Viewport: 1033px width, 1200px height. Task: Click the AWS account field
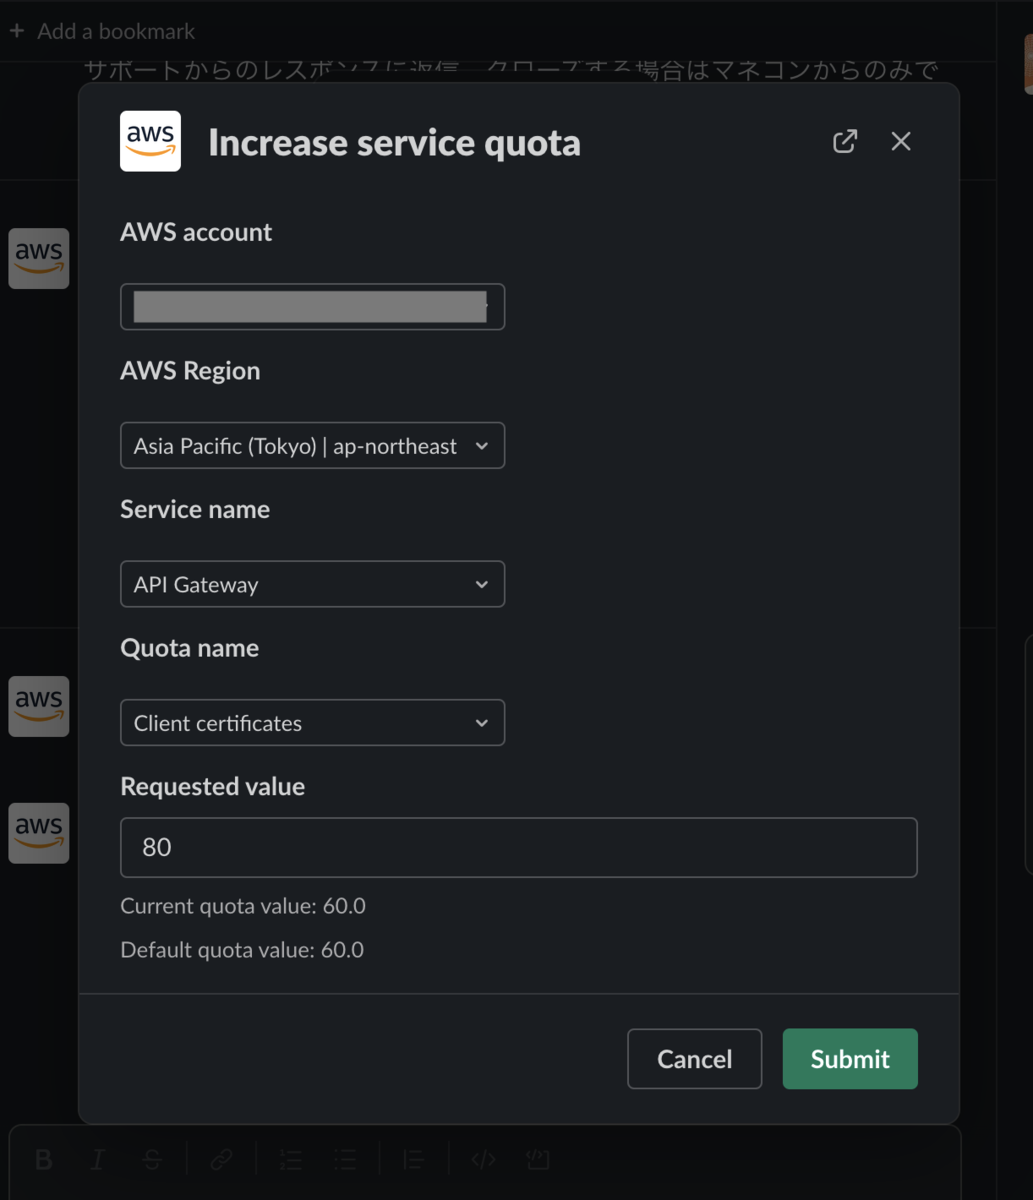[312, 307]
